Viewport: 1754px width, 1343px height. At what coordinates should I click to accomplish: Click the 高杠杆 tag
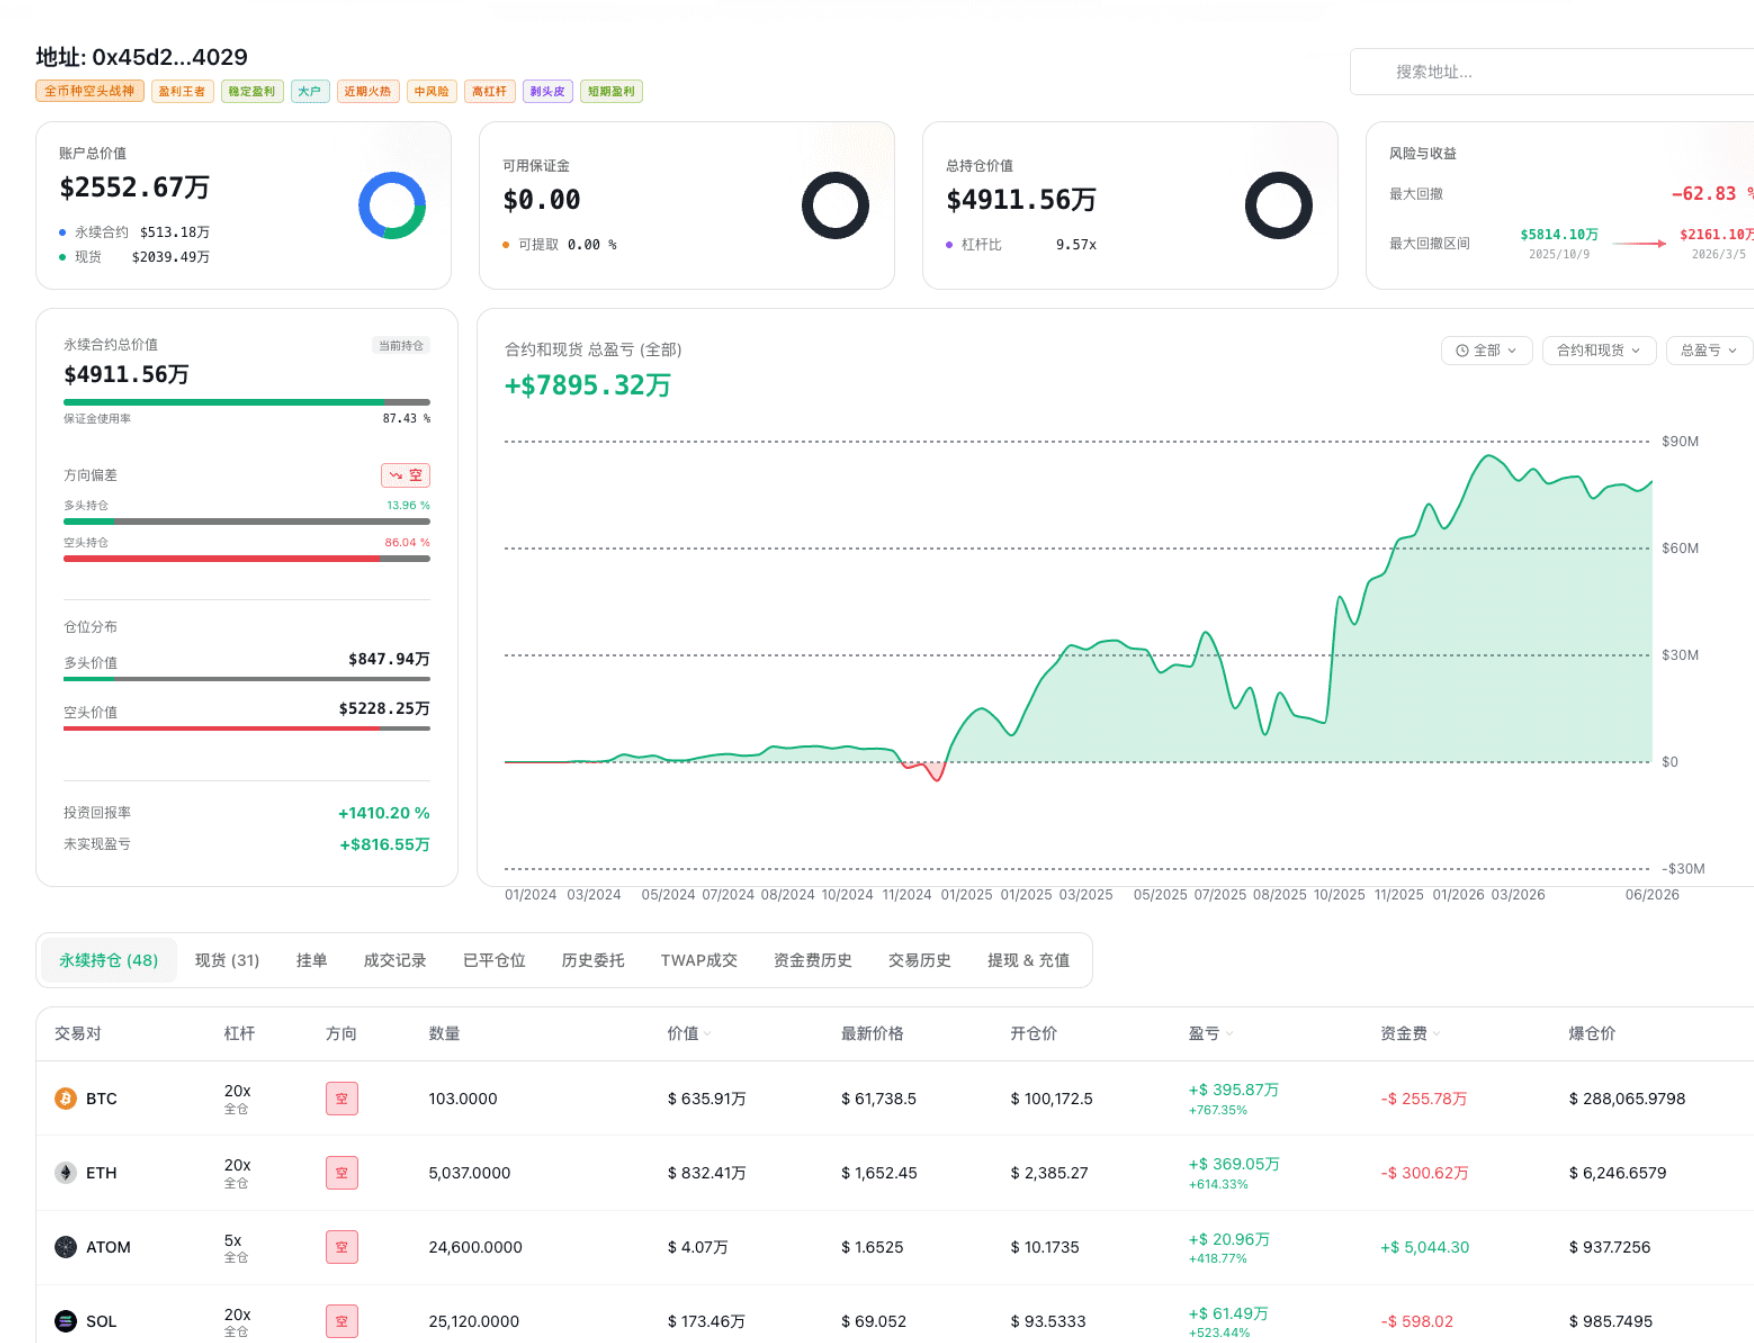point(490,91)
